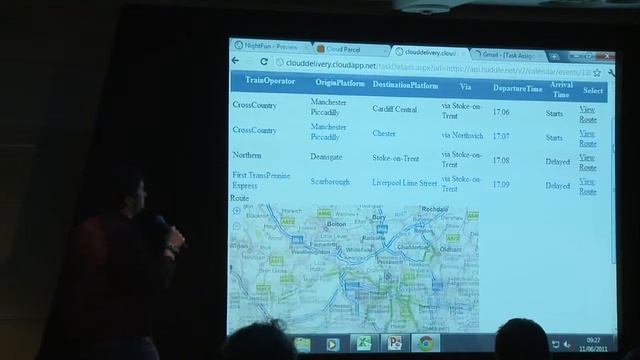Click the Stoke-on-Trent destination cell
Viewport: 640px width, 360px height.
pos(396,158)
